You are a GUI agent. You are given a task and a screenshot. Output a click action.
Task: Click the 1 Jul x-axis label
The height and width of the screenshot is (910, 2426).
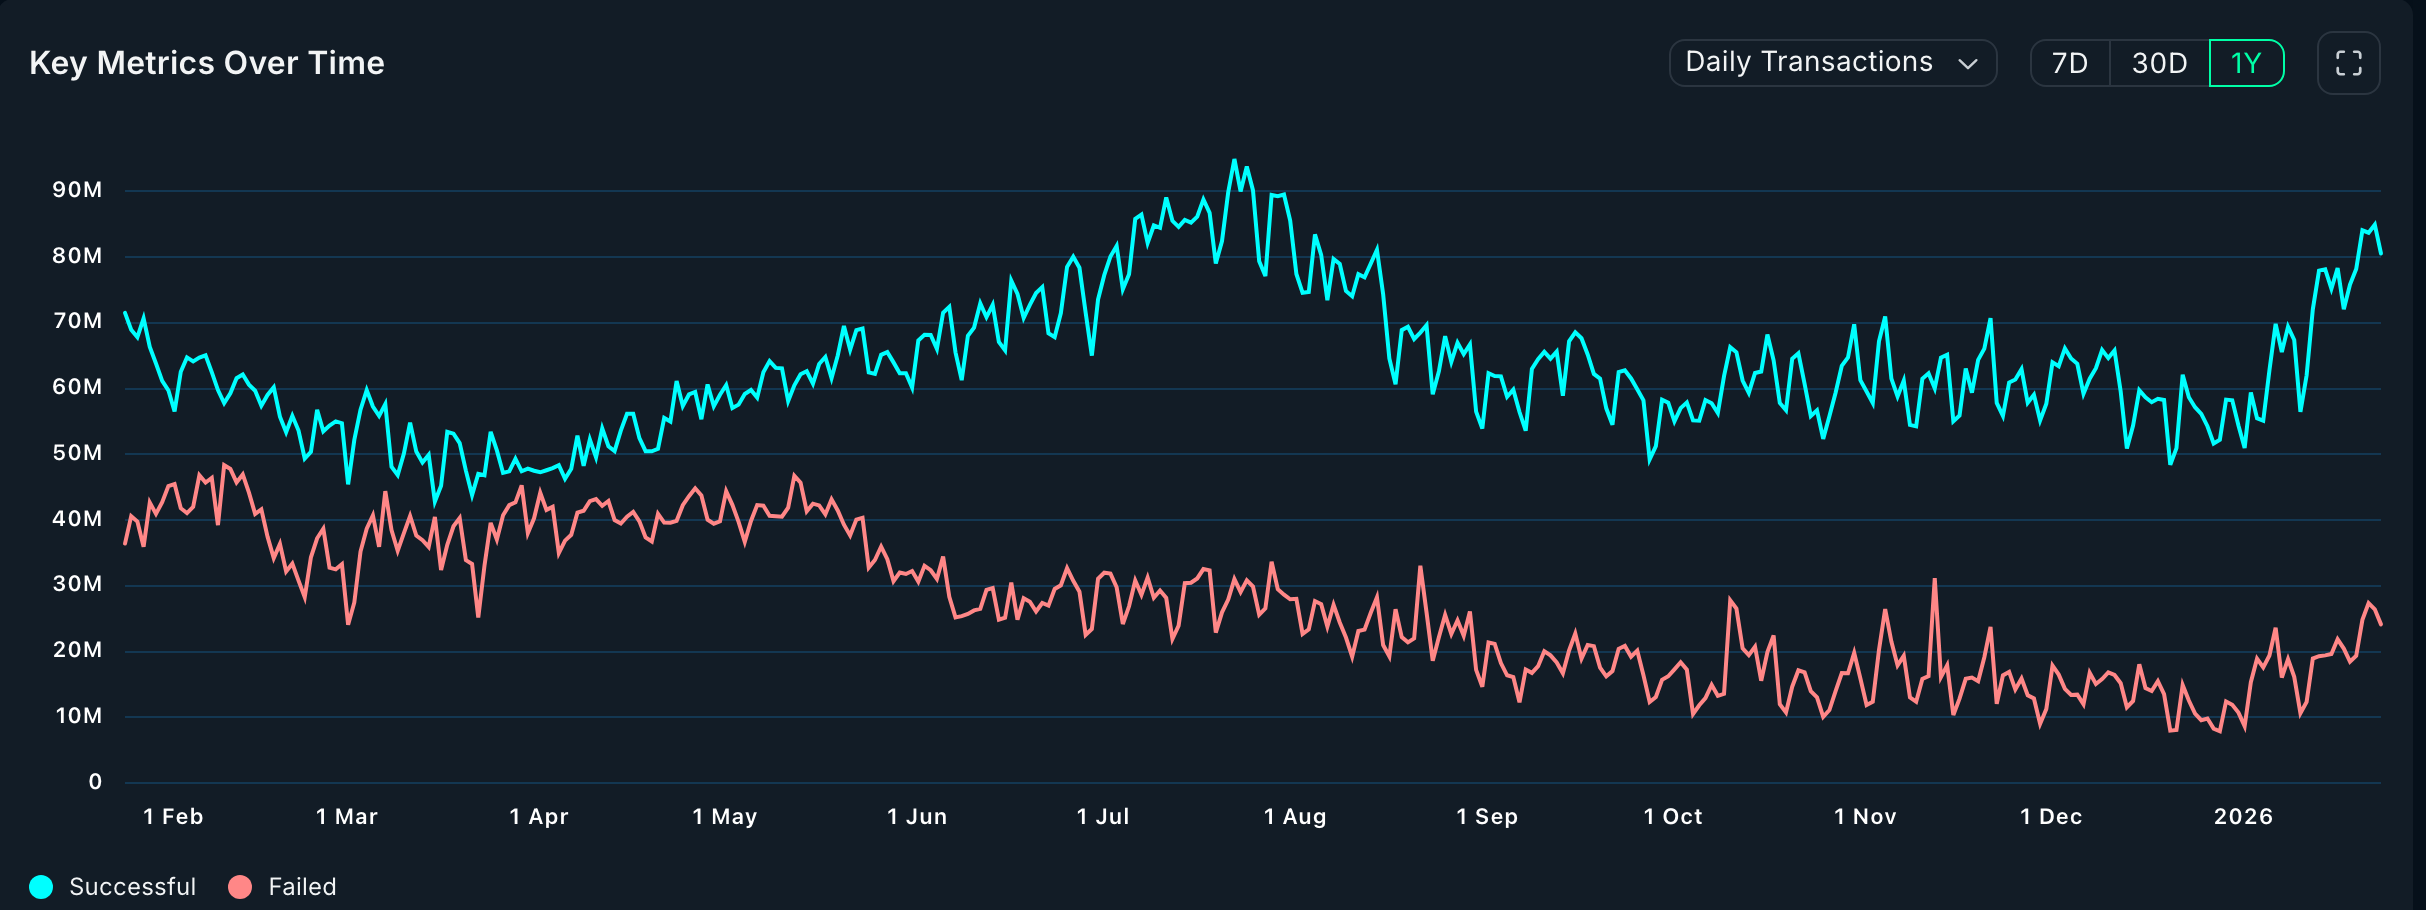click(x=1103, y=817)
